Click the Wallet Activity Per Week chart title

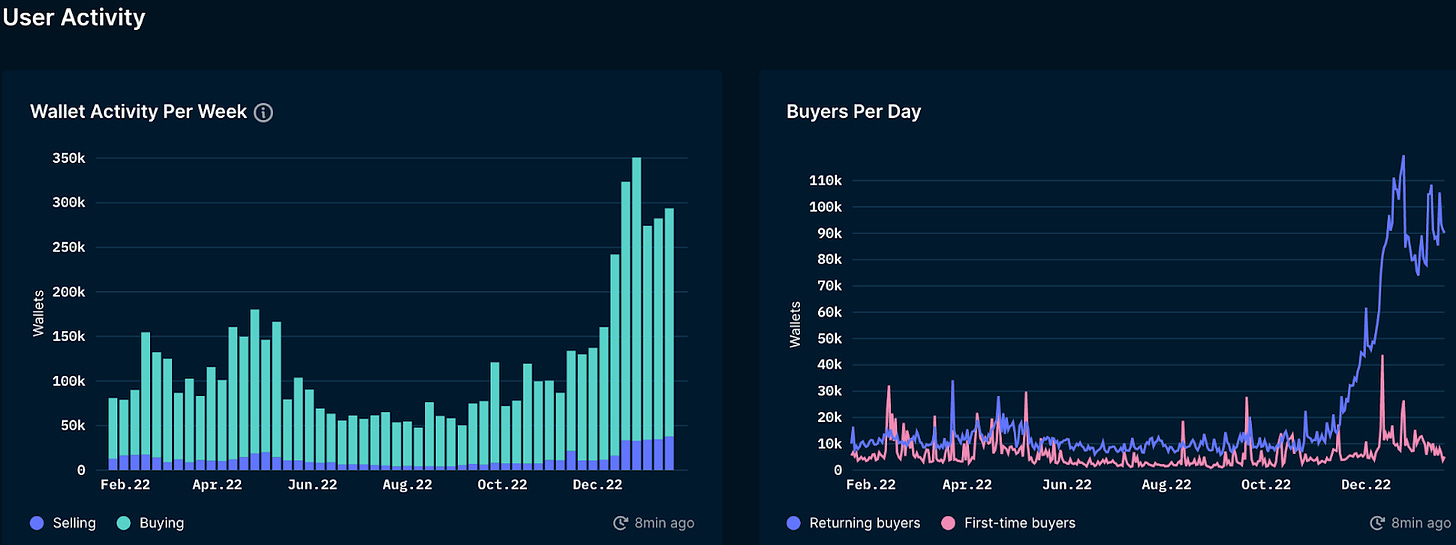(x=138, y=112)
